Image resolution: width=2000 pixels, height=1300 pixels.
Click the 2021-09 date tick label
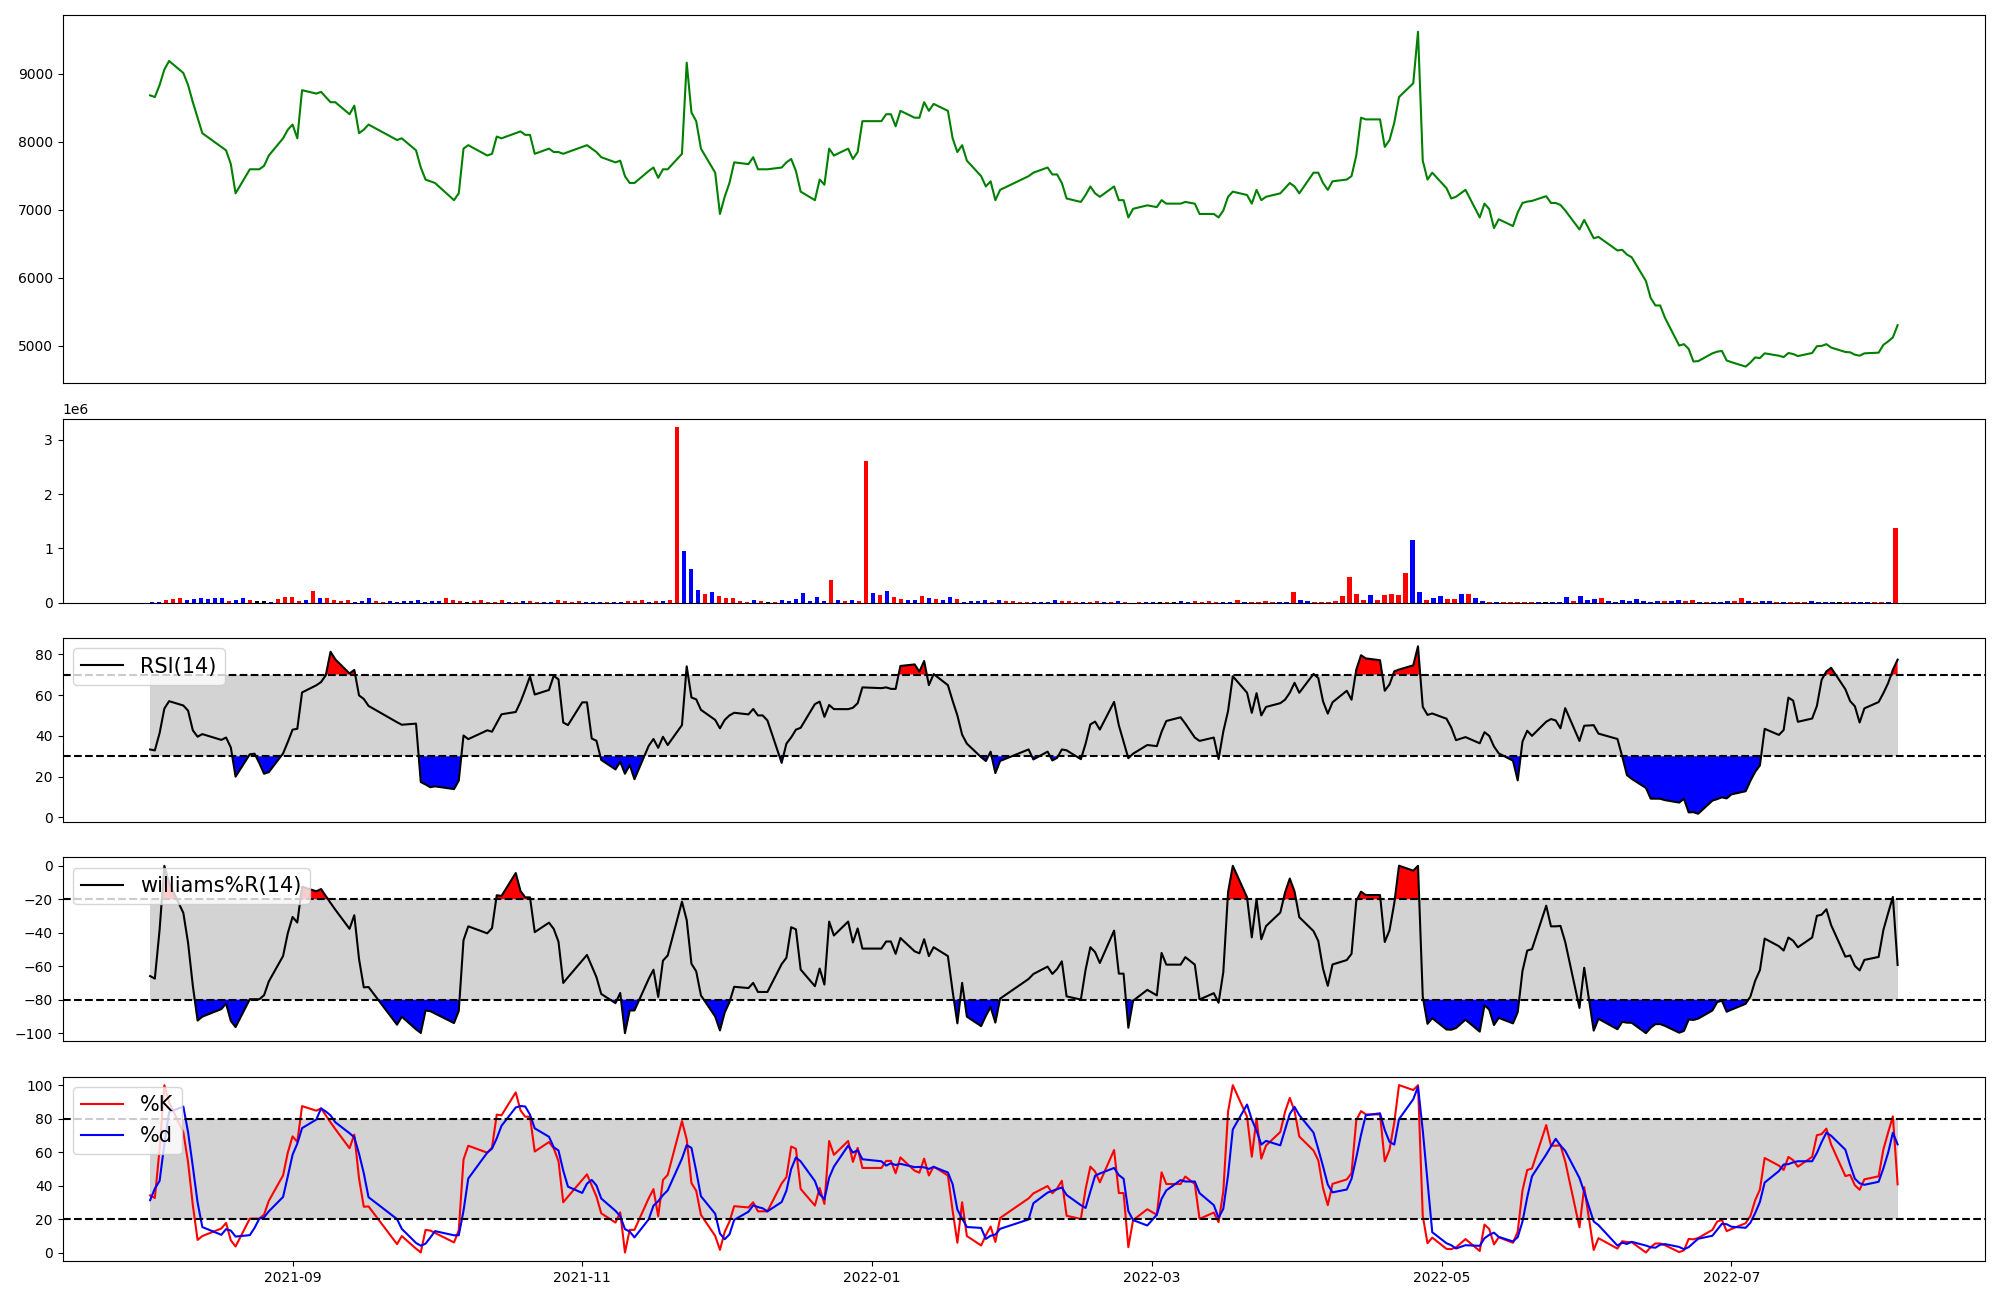click(x=293, y=1277)
